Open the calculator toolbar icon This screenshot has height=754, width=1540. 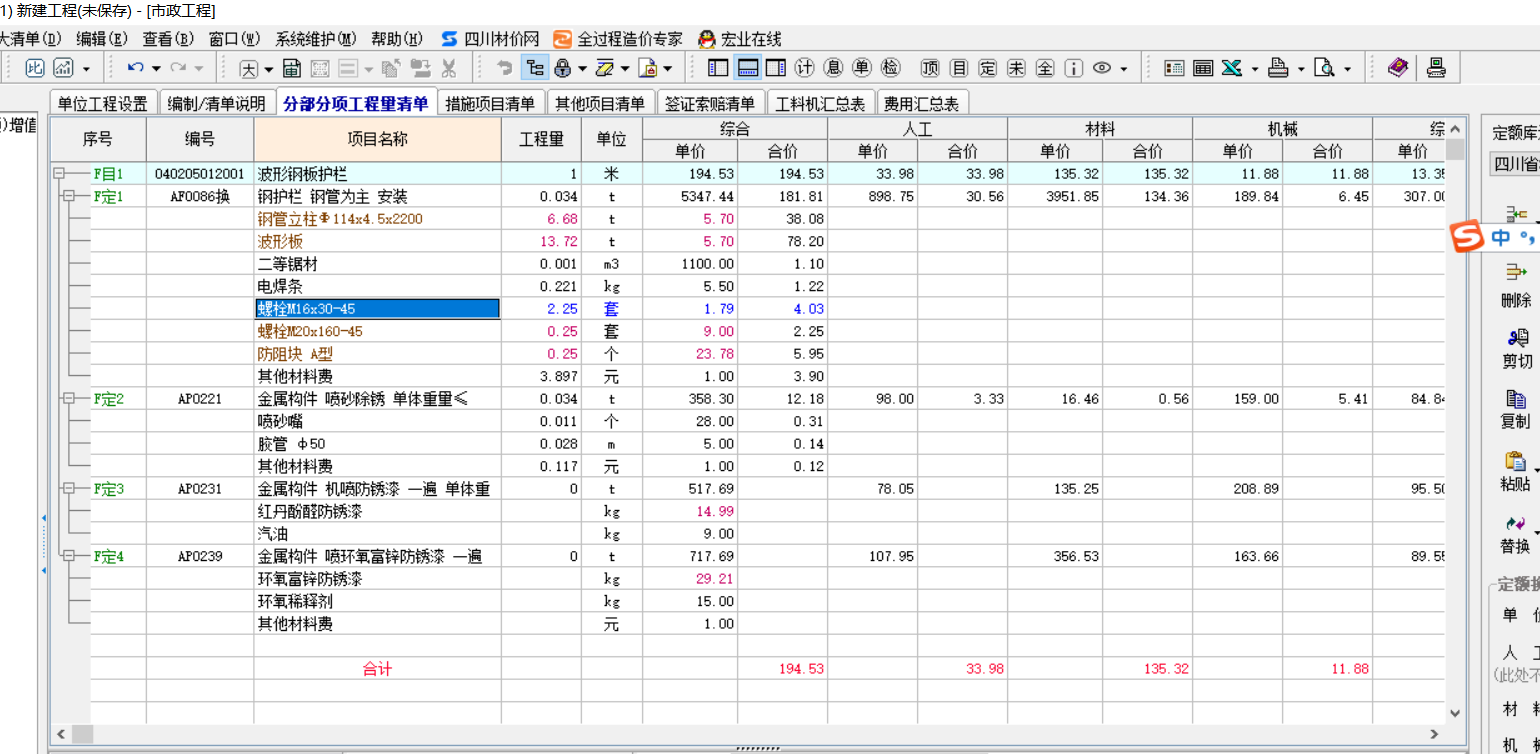click(x=292, y=68)
